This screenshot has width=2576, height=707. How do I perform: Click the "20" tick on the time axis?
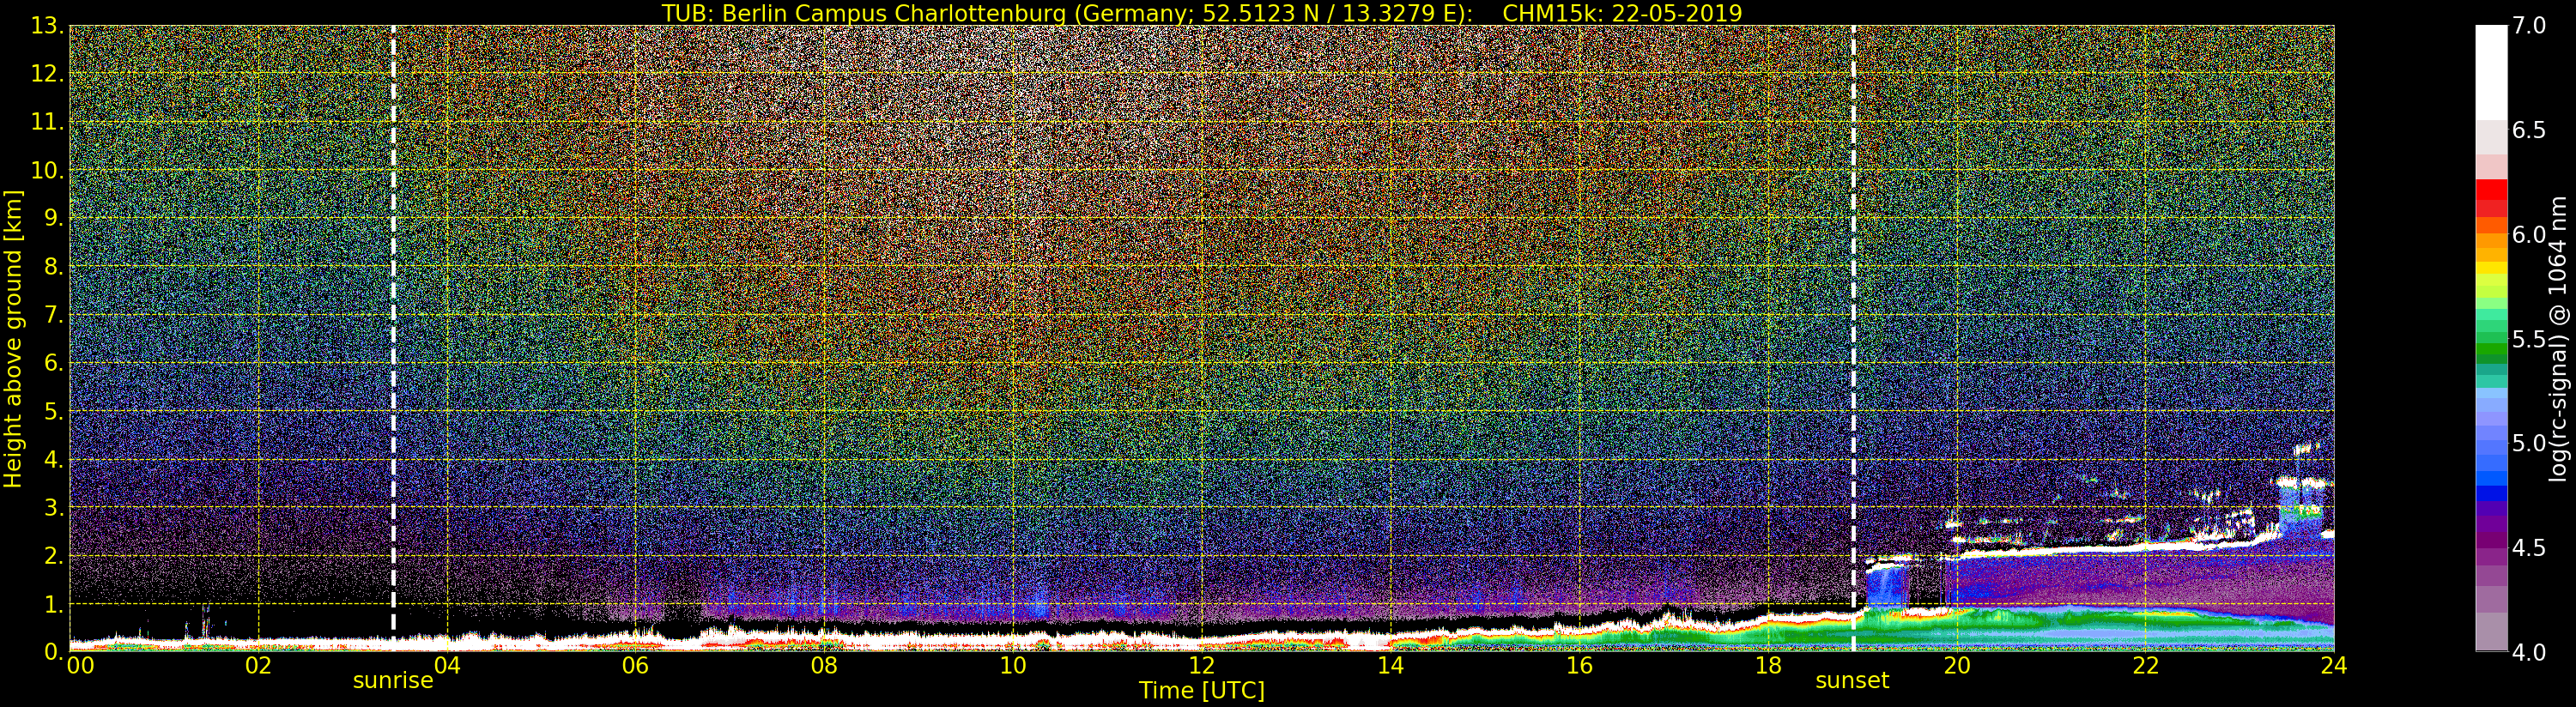1956,666
